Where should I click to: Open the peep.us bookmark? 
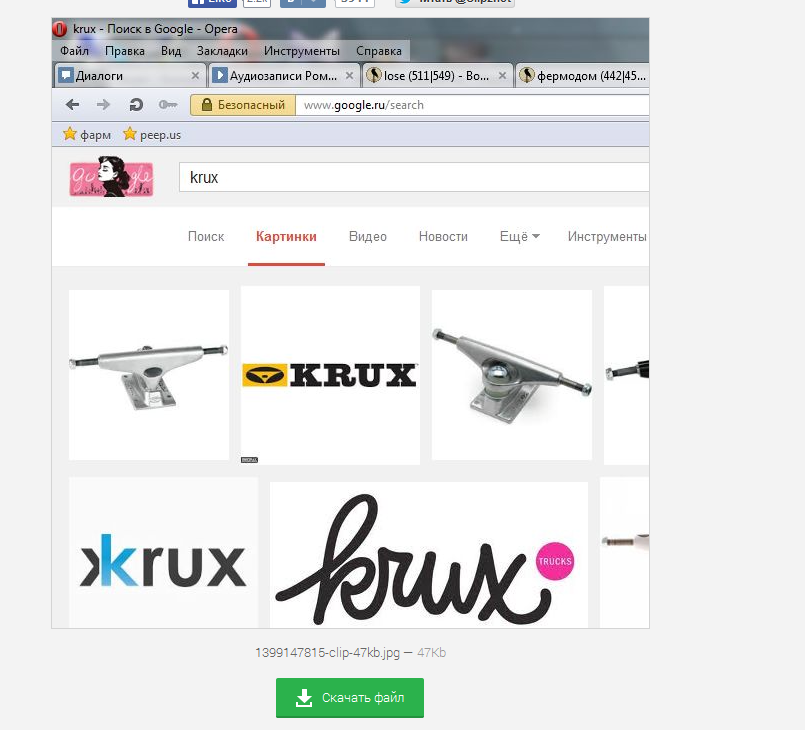tap(152, 135)
